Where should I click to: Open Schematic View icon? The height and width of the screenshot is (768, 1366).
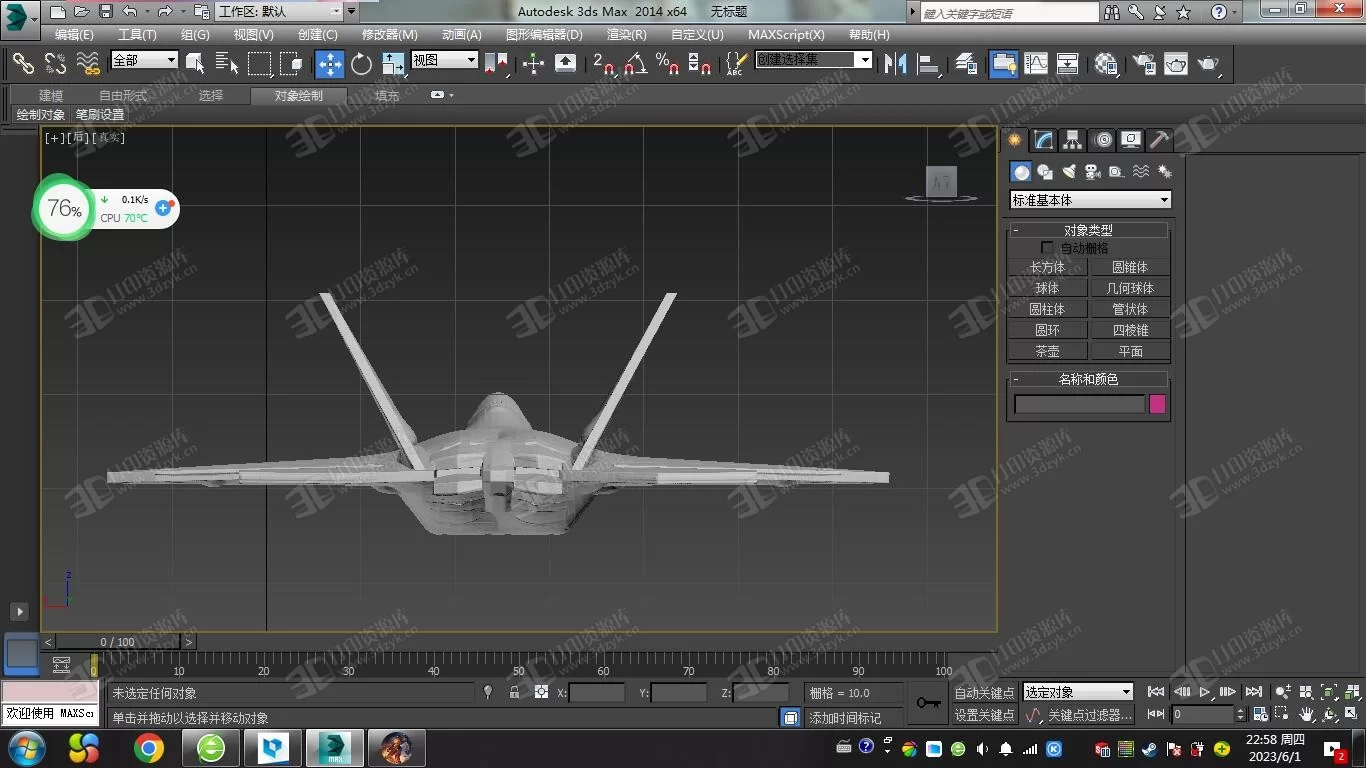[x=1068, y=64]
